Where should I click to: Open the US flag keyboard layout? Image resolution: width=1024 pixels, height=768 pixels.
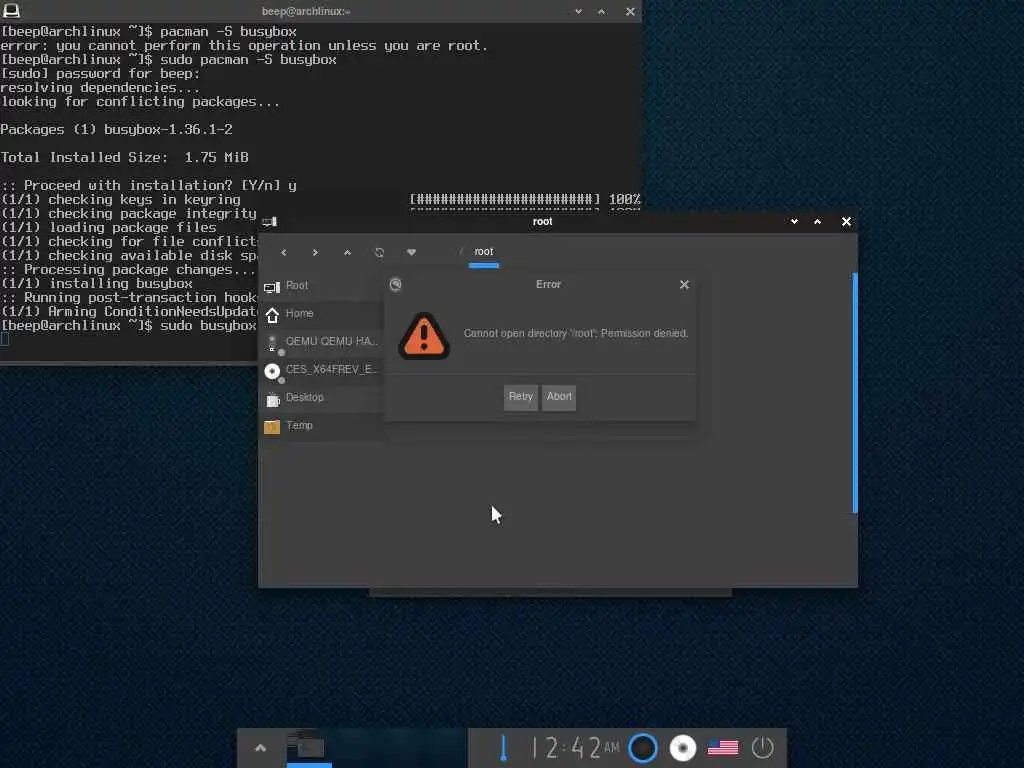click(x=723, y=748)
